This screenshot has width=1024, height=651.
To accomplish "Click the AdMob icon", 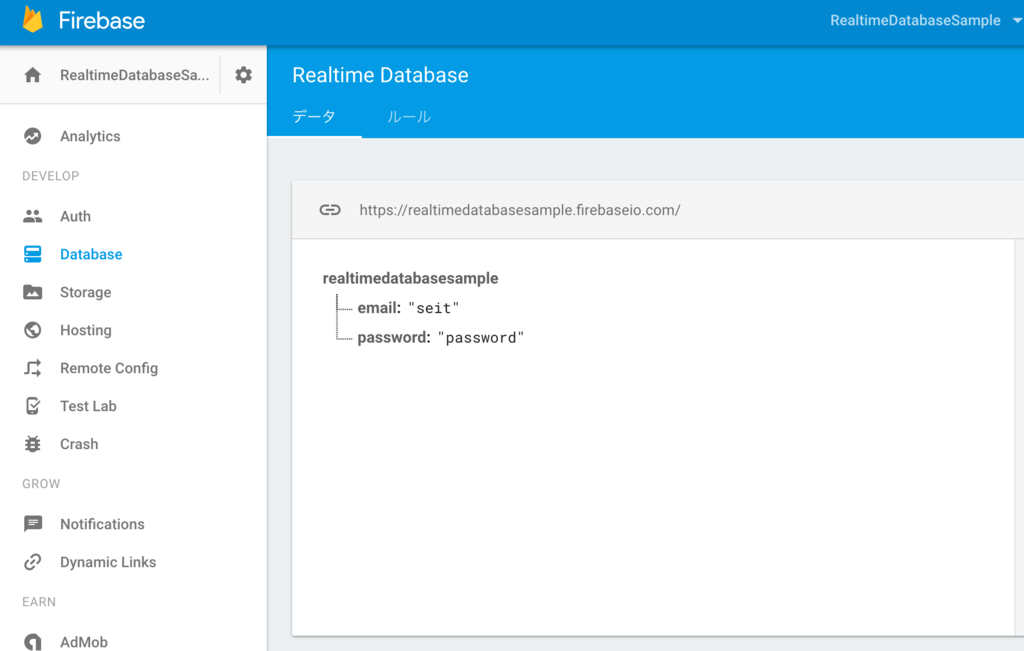I will [33, 642].
